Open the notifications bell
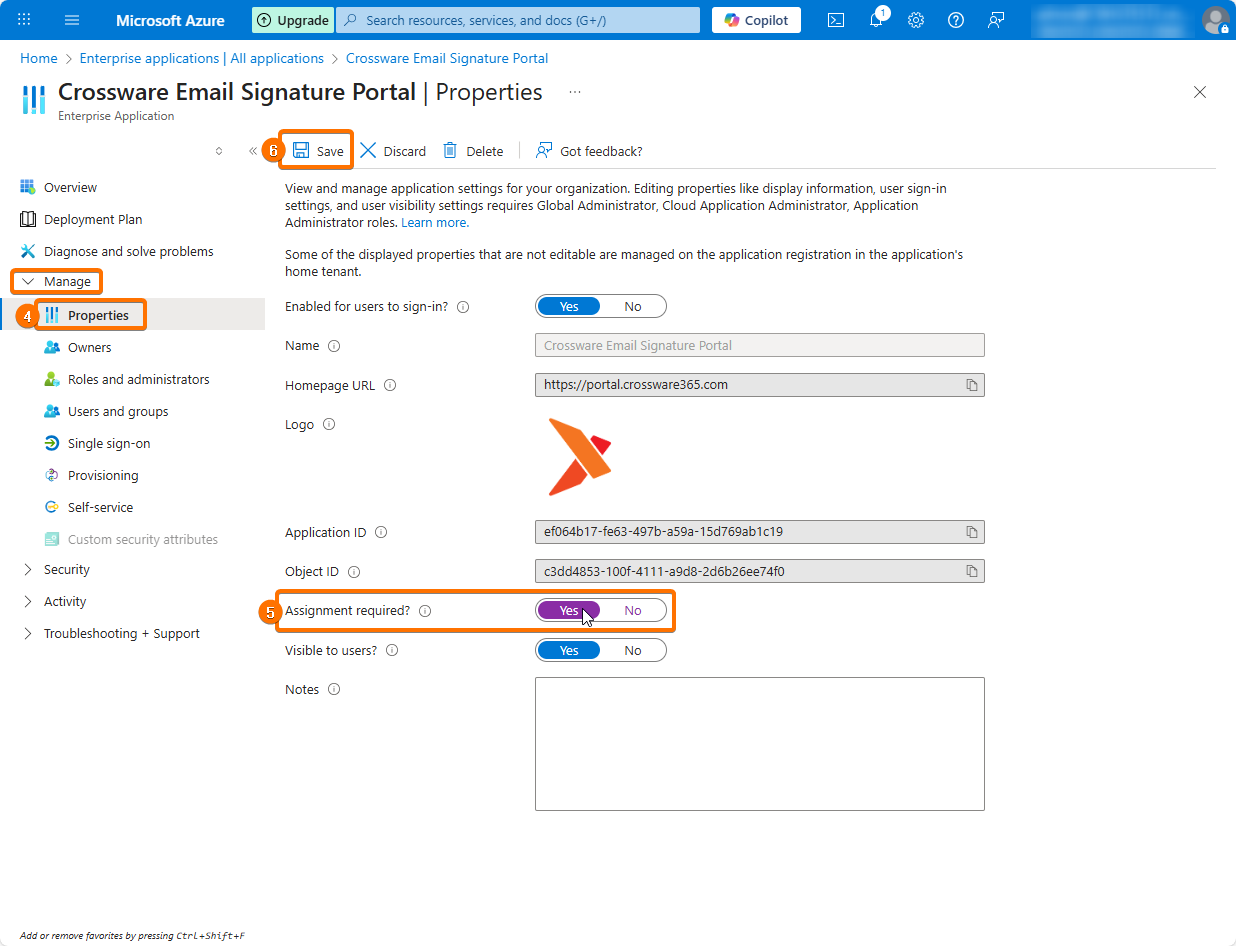Viewport: 1236px width, 946px height. click(876, 20)
